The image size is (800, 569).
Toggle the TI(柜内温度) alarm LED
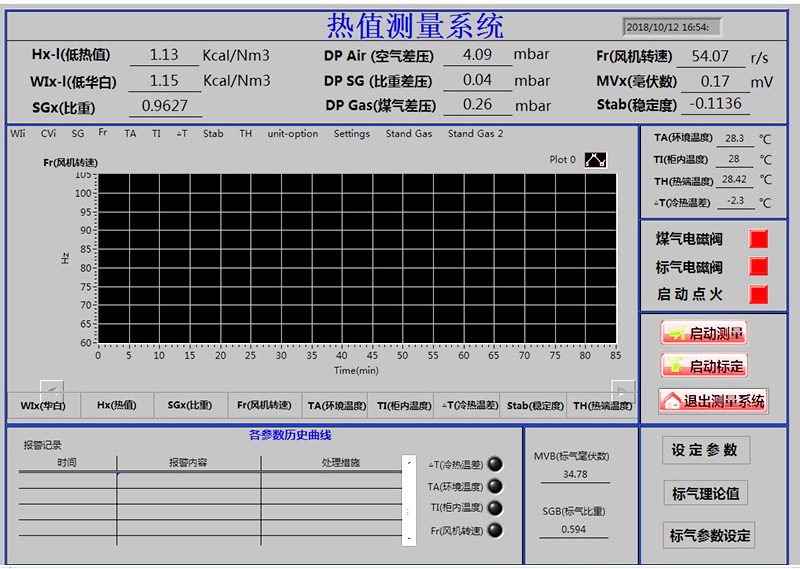tap(495, 508)
